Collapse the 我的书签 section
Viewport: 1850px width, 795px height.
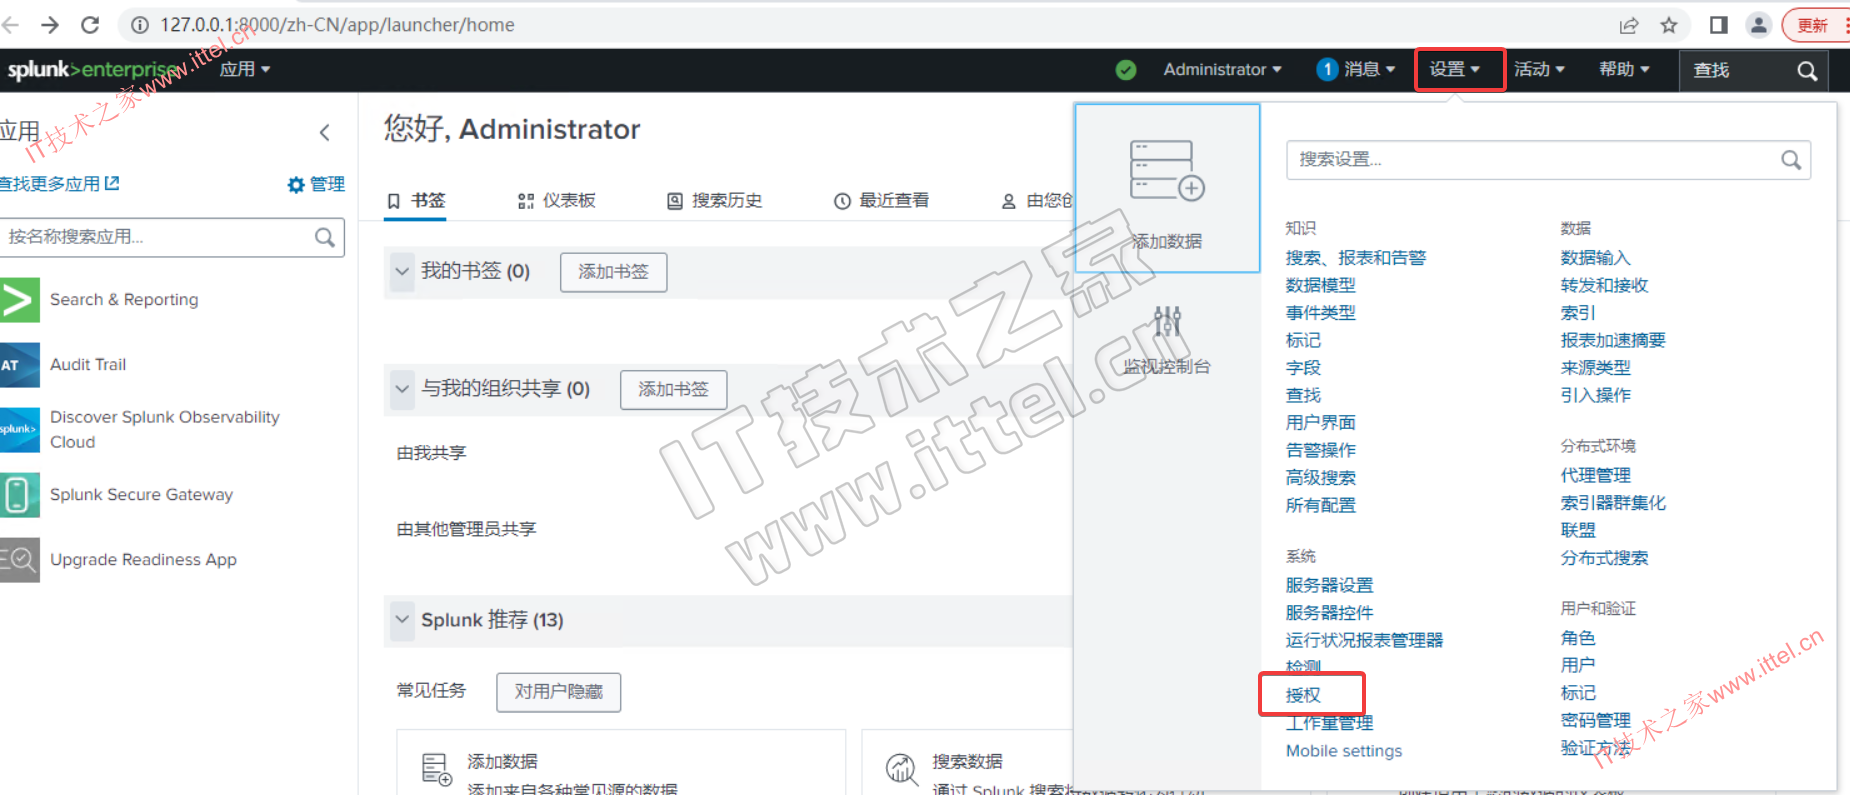click(x=402, y=271)
